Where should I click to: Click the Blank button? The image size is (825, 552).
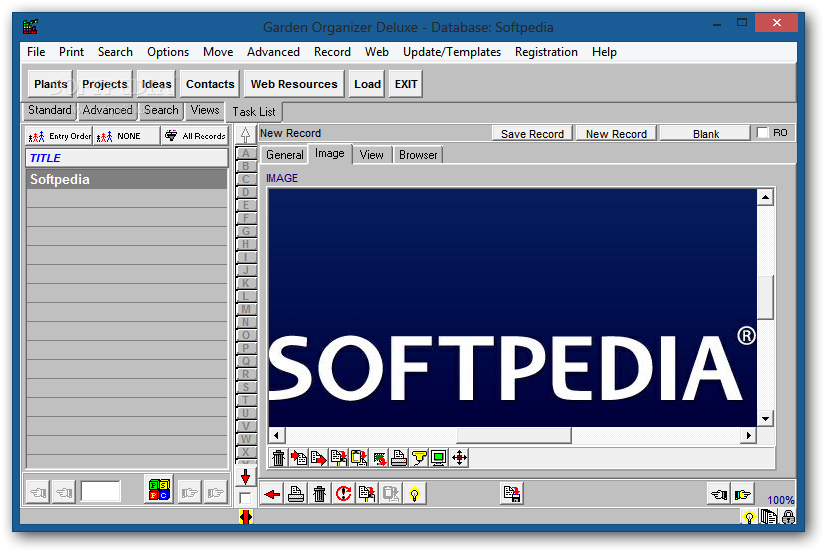(706, 134)
